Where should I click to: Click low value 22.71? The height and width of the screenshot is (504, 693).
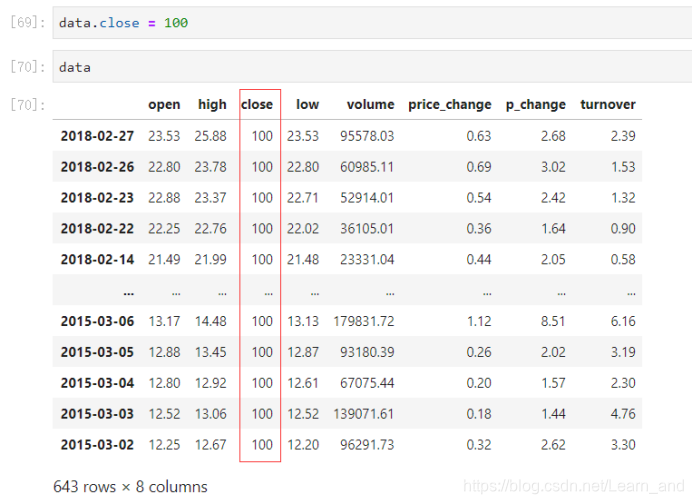coord(303,198)
